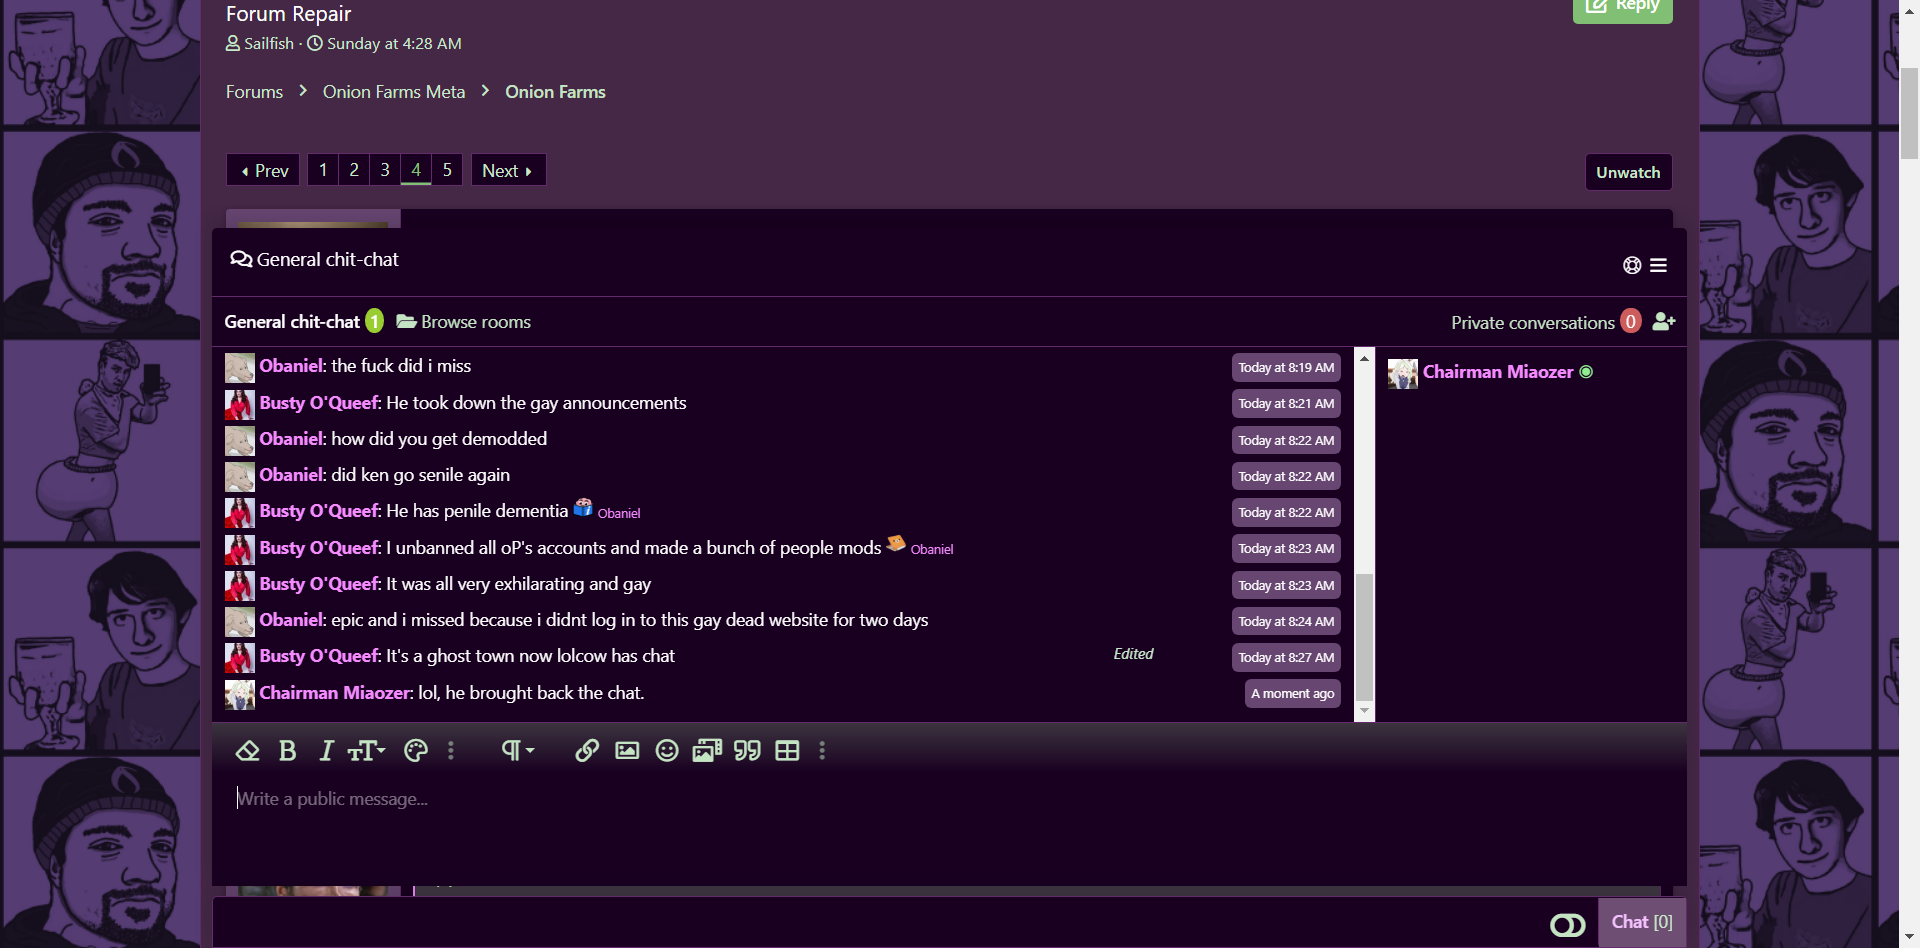
Task: Open the text color palette
Action: pos(416,750)
